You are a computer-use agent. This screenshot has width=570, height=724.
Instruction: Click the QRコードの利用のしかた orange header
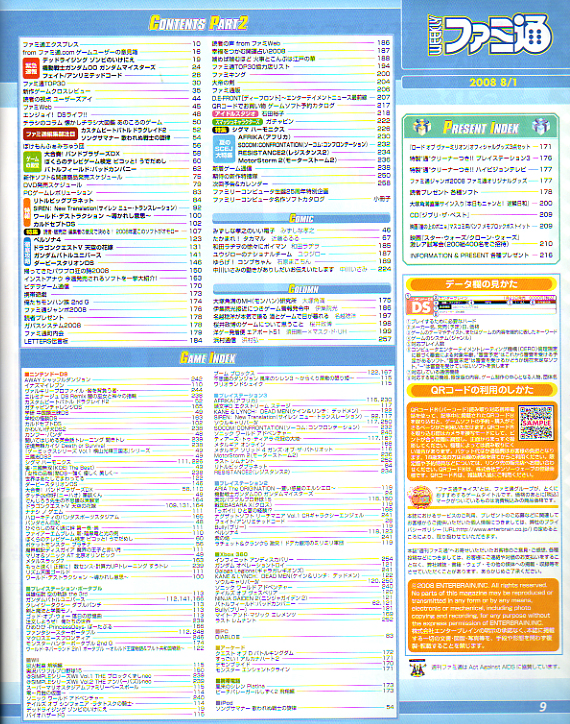482,390
